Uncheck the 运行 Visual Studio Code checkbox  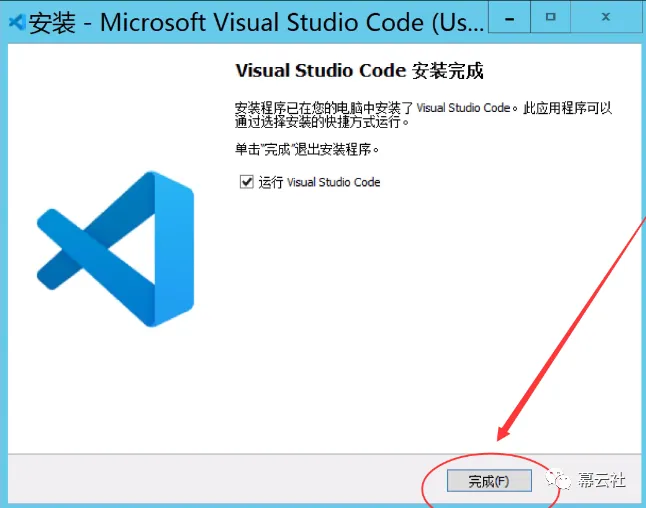tap(246, 182)
